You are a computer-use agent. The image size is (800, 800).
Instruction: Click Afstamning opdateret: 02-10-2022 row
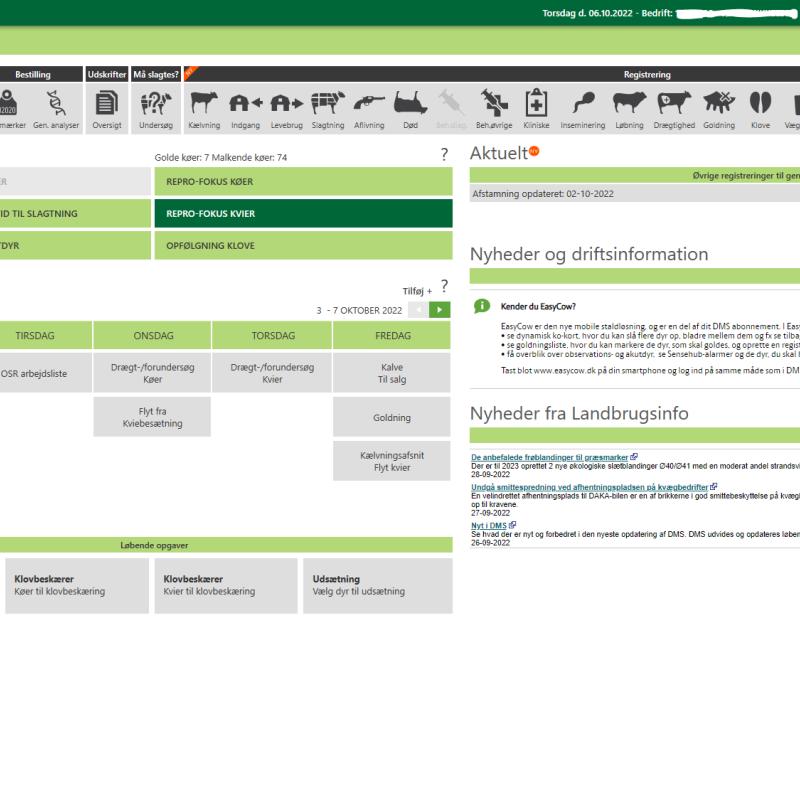(x=635, y=194)
